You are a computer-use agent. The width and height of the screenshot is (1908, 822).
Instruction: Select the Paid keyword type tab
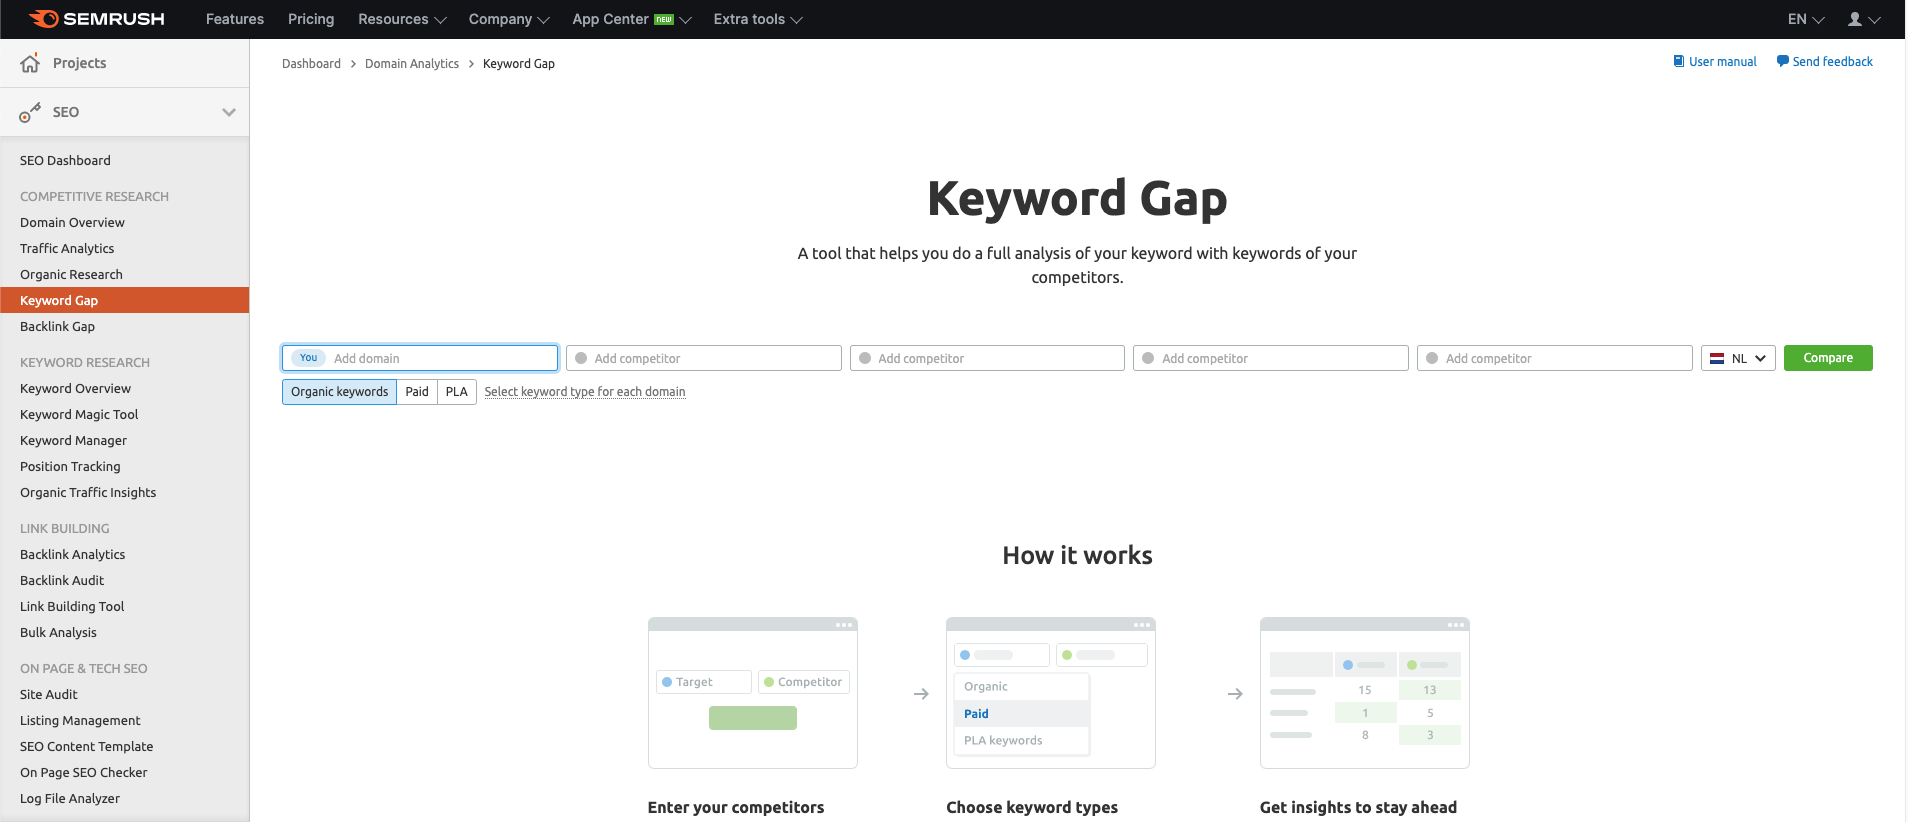tap(417, 392)
